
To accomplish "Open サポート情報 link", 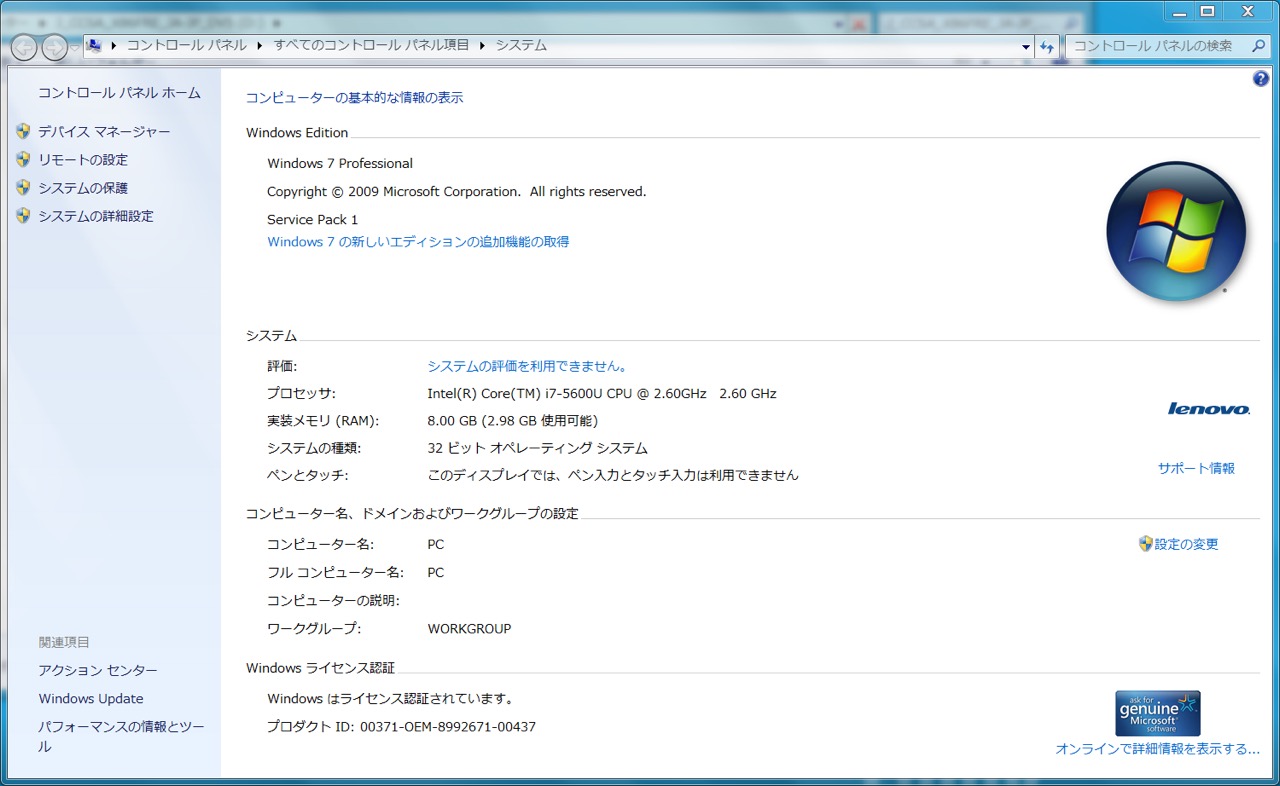I will point(1196,468).
